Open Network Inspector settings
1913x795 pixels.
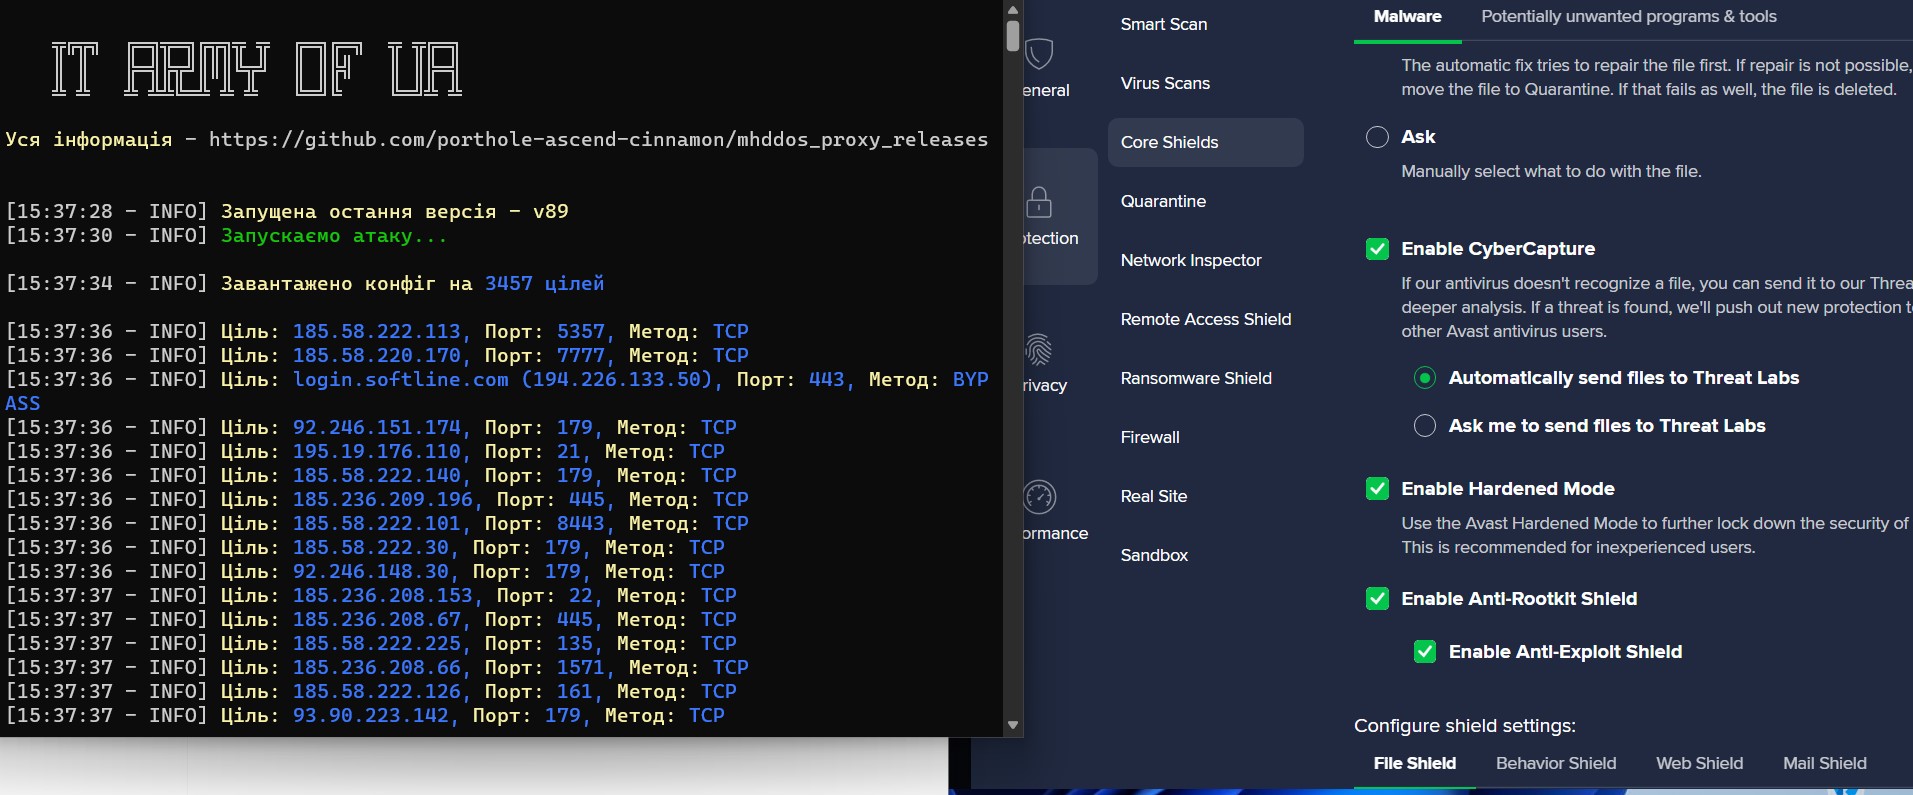[x=1191, y=260]
